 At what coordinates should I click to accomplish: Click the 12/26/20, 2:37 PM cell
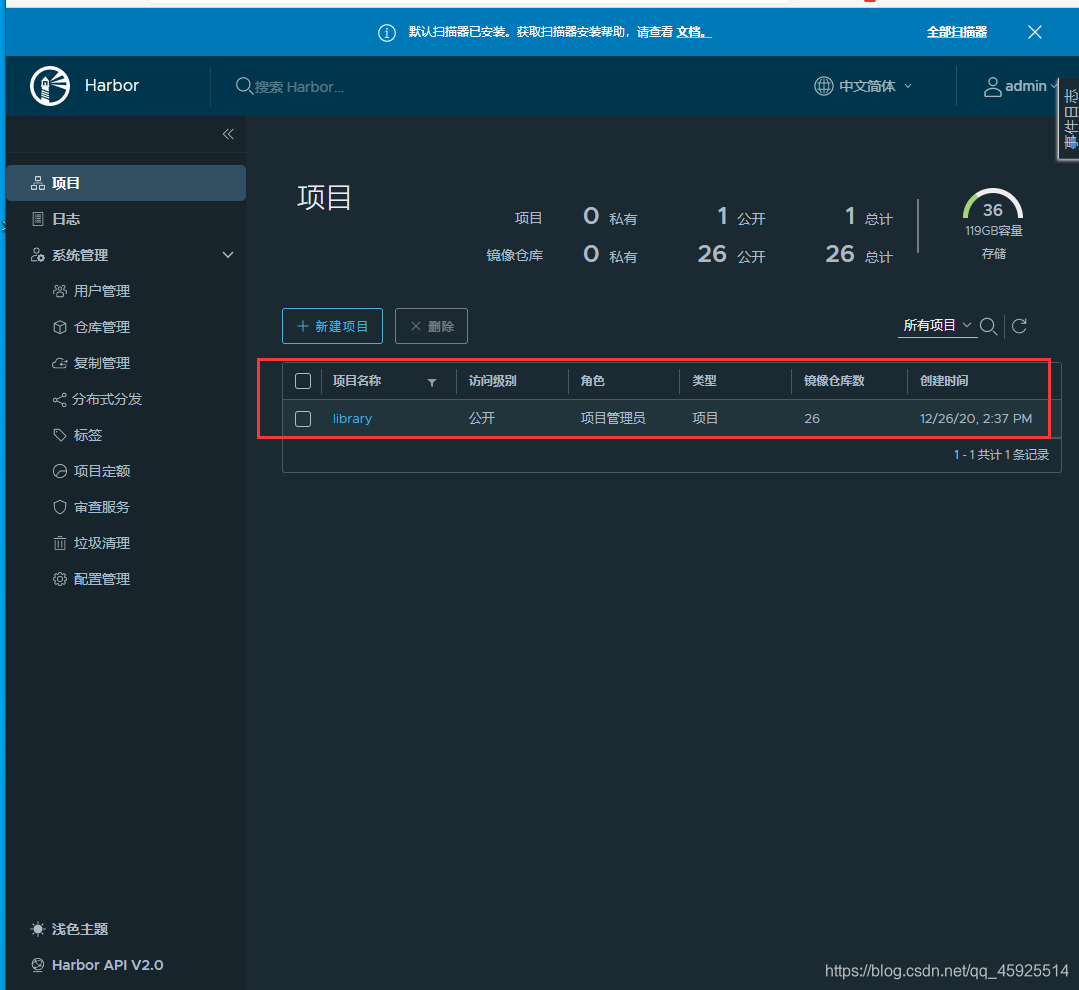pos(976,418)
